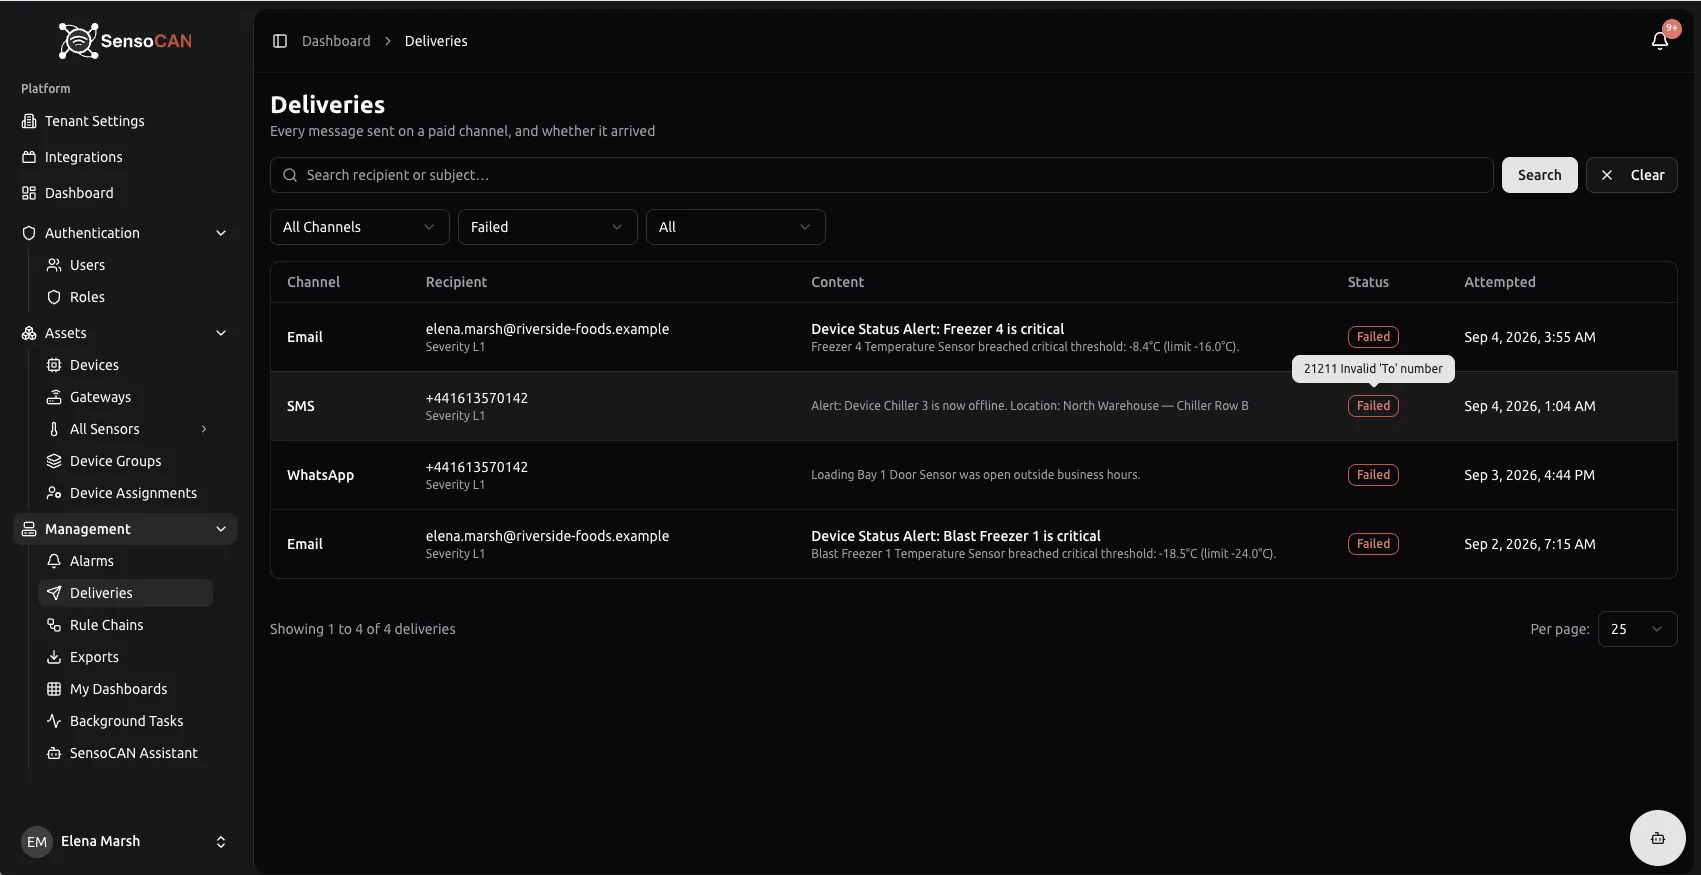Click 'Device Status Alert: Freezer 4 is critical'
This screenshot has height=875, width=1701.
tap(938, 329)
